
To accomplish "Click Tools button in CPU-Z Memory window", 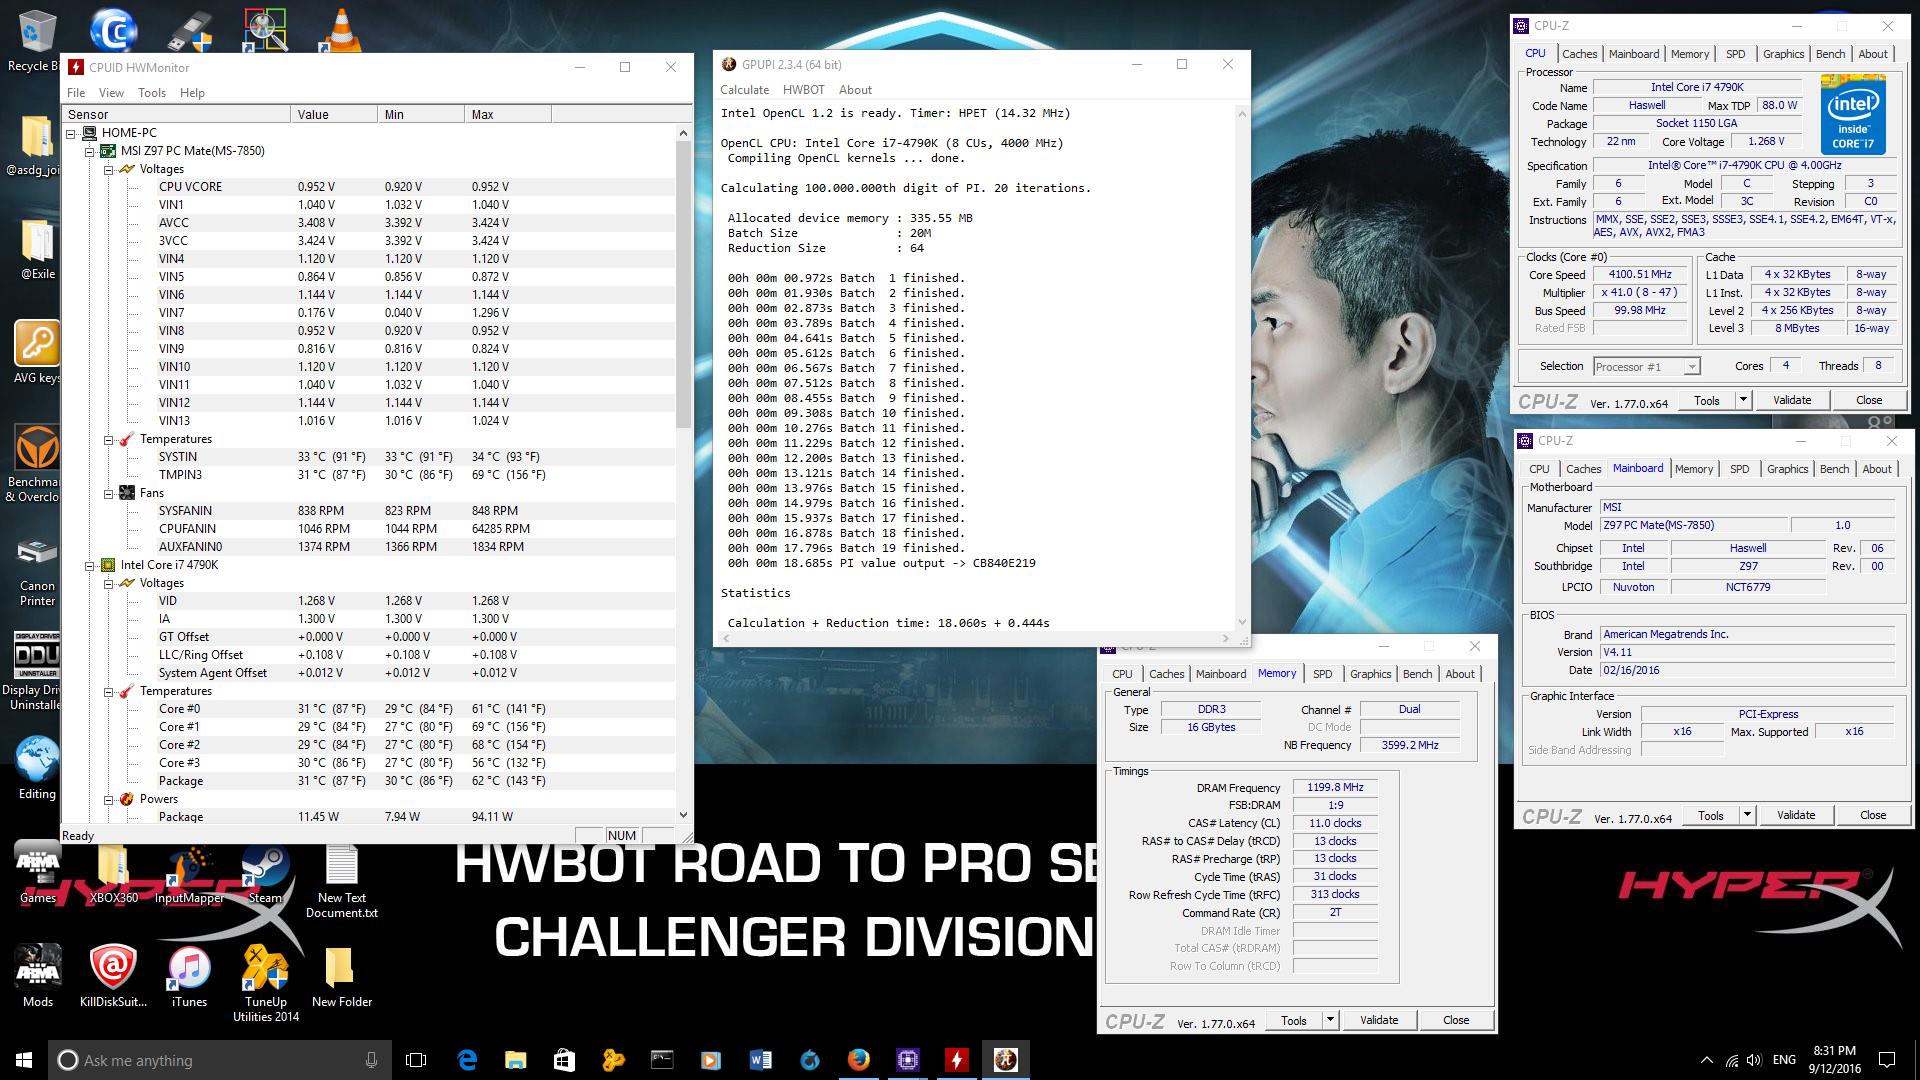I will click(1294, 1020).
